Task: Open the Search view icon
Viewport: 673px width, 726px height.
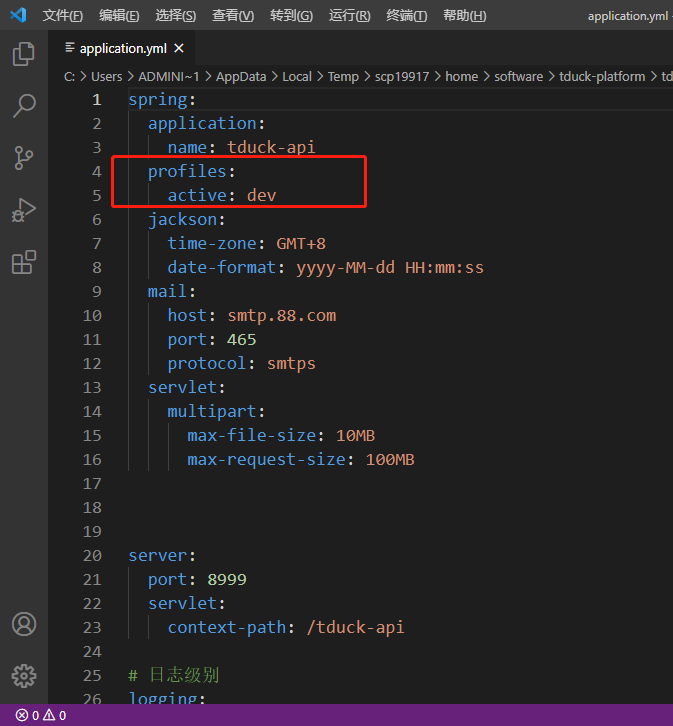Action: coord(23,106)
